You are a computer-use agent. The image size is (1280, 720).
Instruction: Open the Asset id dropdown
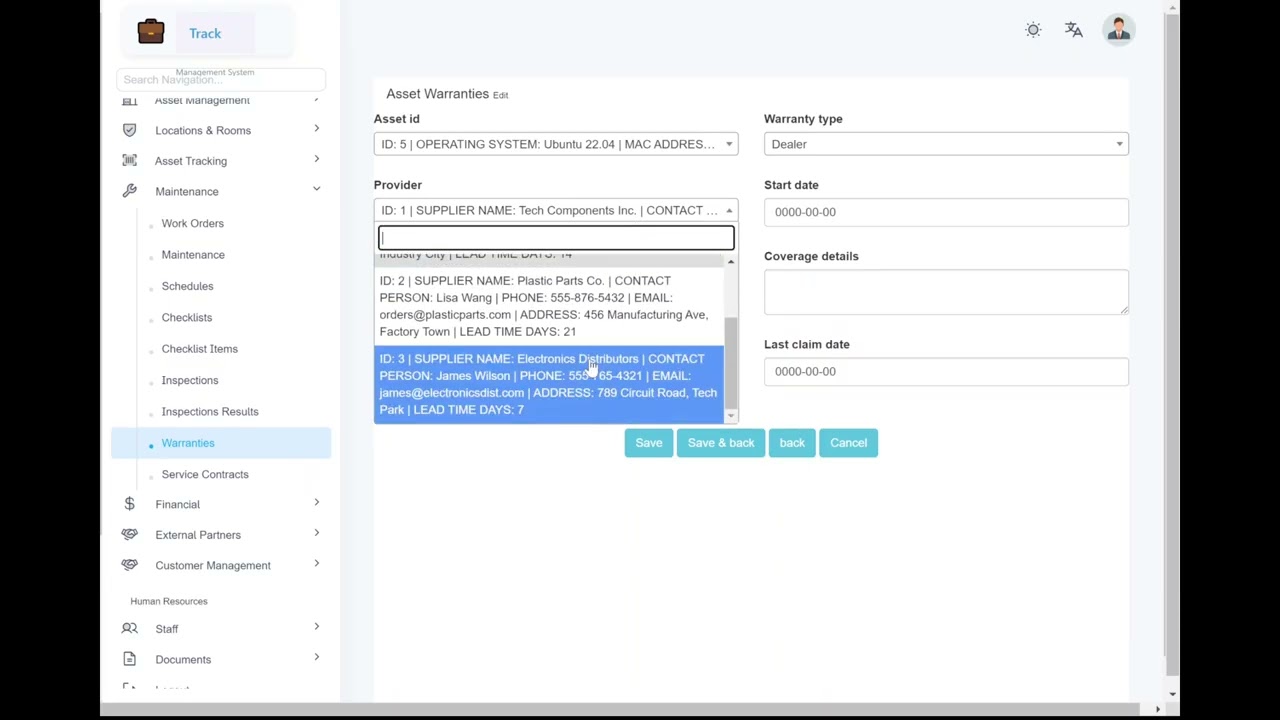click(556, 144)
